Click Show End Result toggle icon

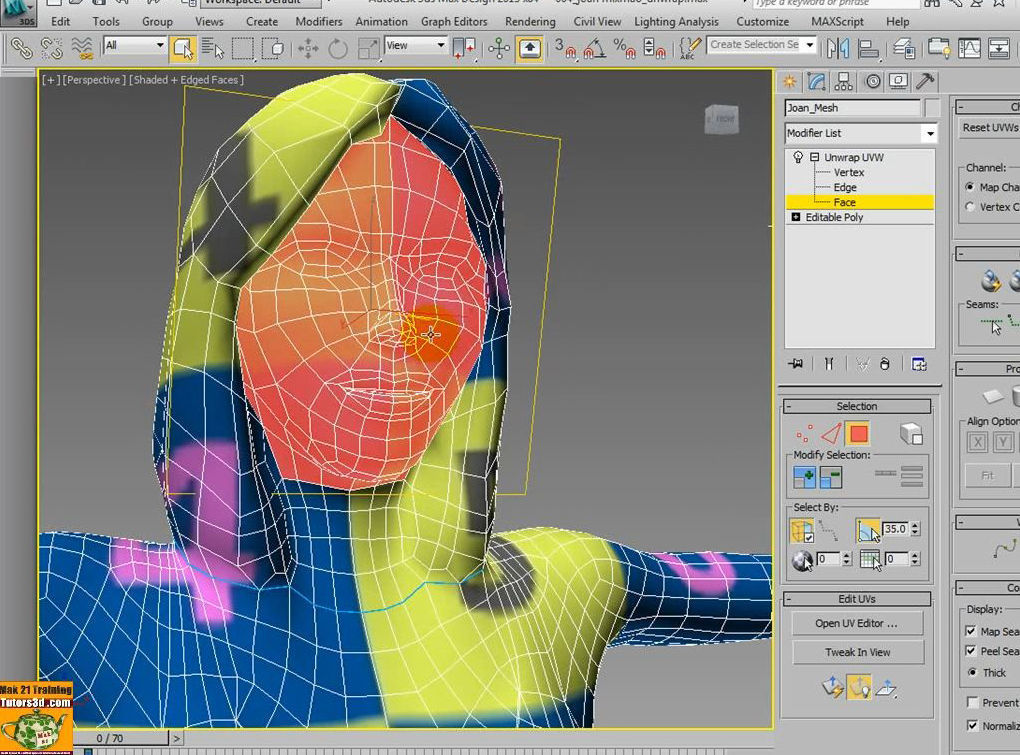pyautogui.click(x=829, y=364)
